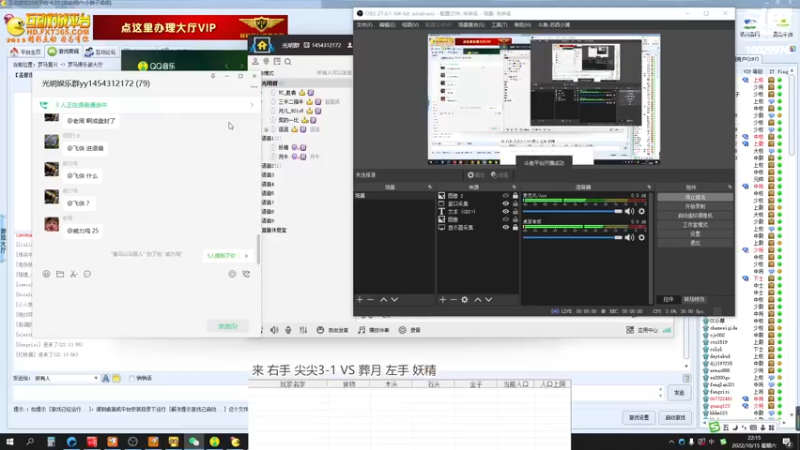
Task: Click 停止推流 button in OBS controls
Action: (695, 197)
